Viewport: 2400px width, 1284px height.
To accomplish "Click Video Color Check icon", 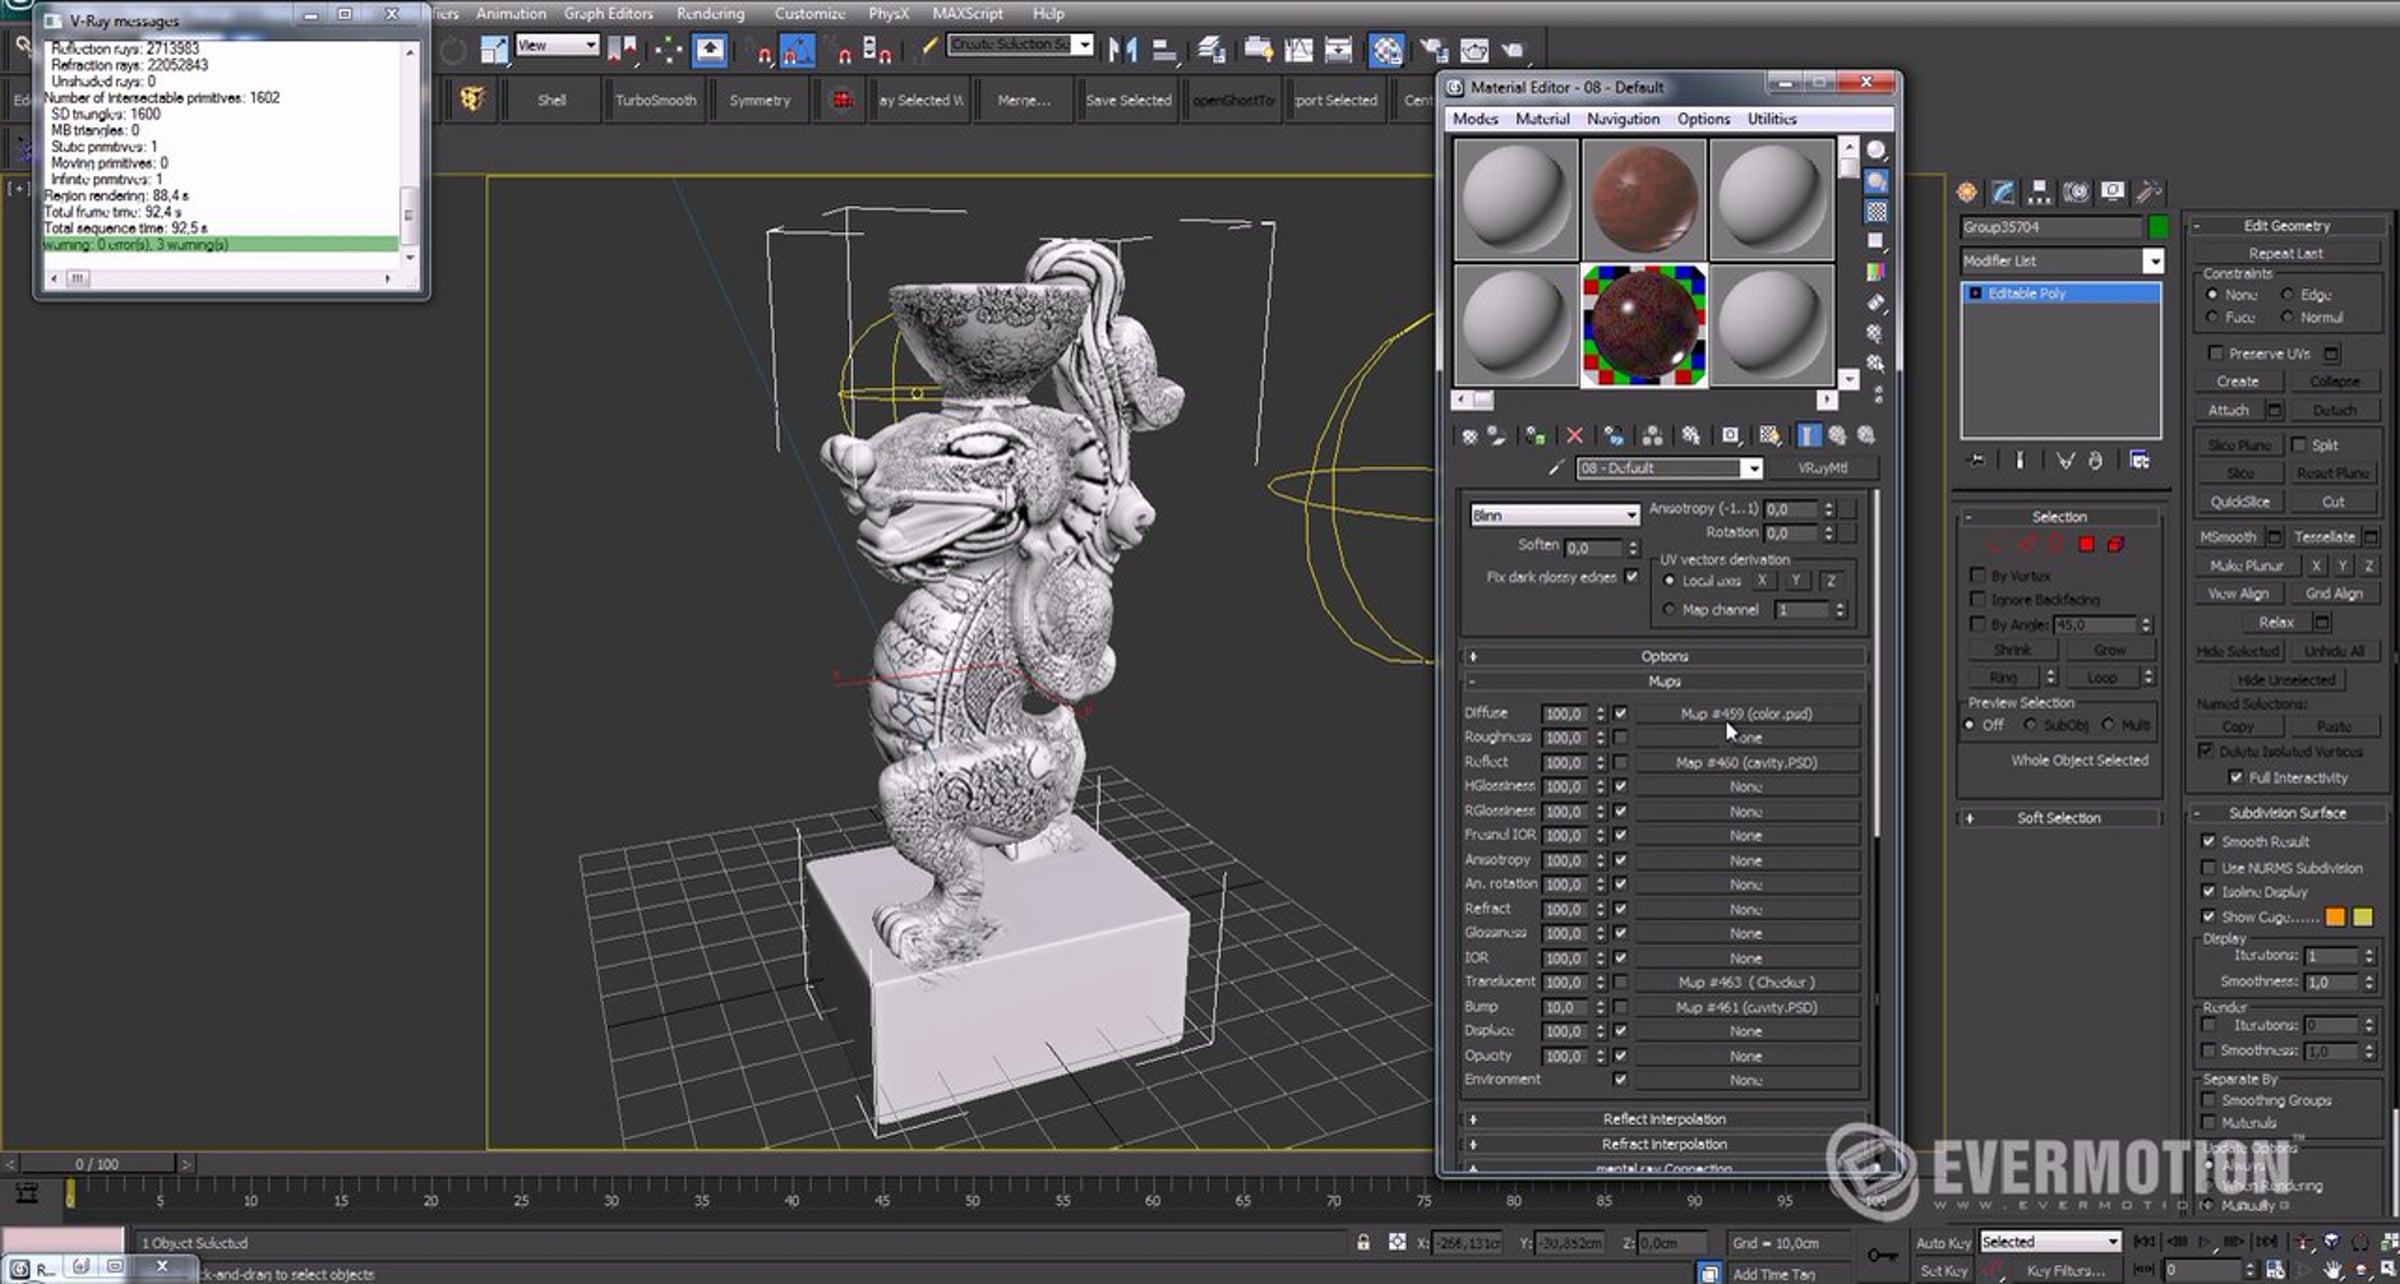I will [1876, 272].
